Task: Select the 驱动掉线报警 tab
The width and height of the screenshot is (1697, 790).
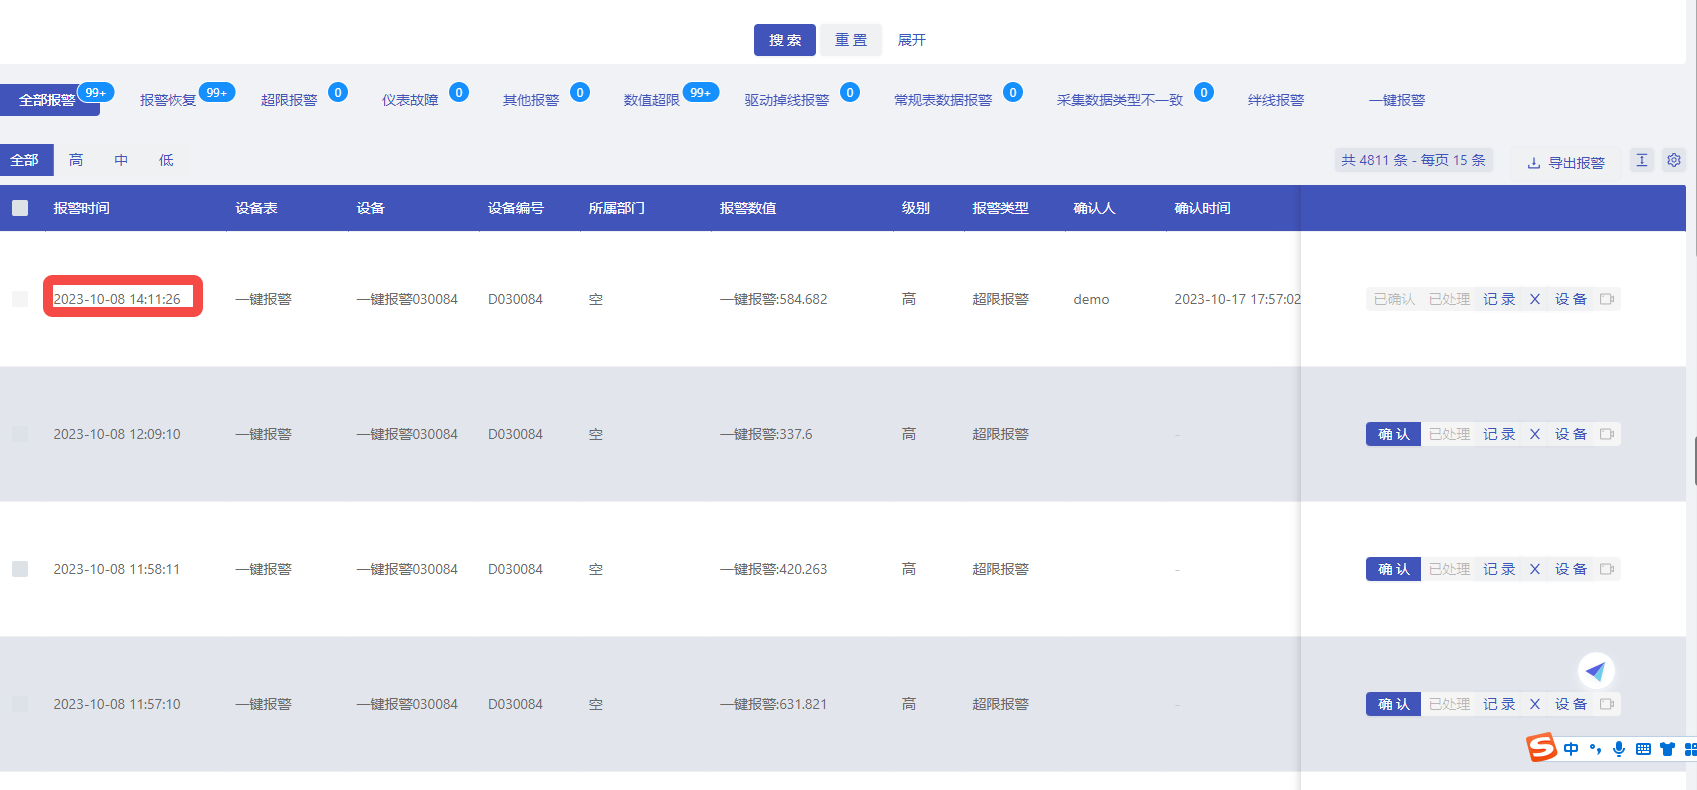Action: (787, 100)
